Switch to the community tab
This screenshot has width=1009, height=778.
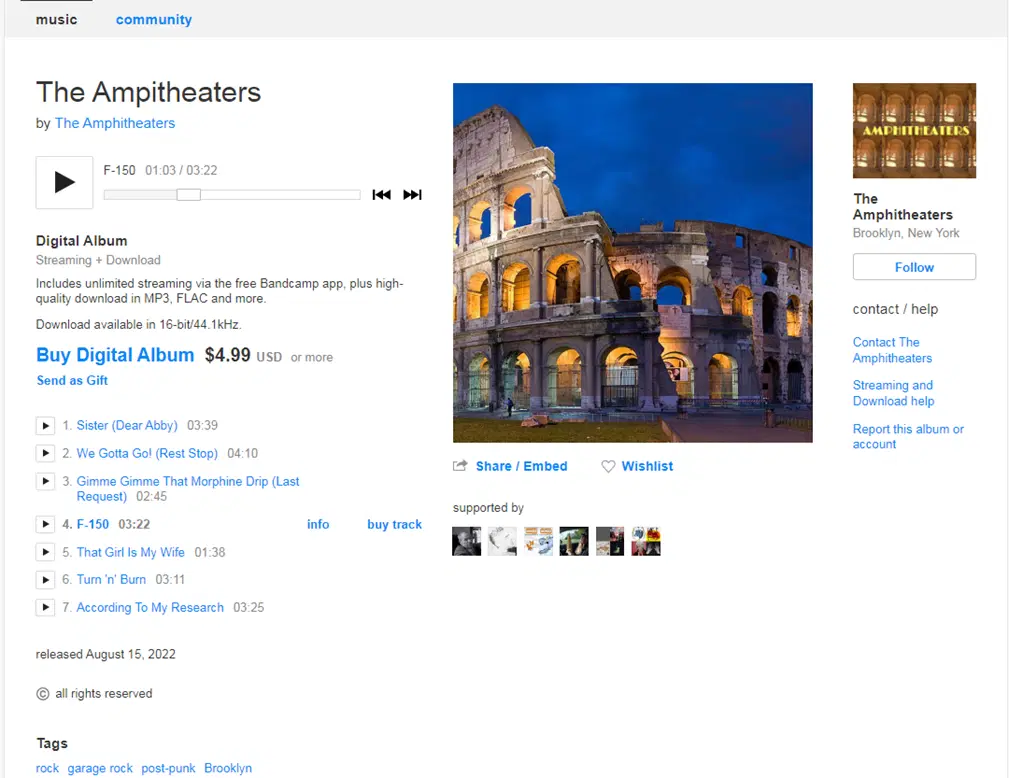click(x=153, y=19)
